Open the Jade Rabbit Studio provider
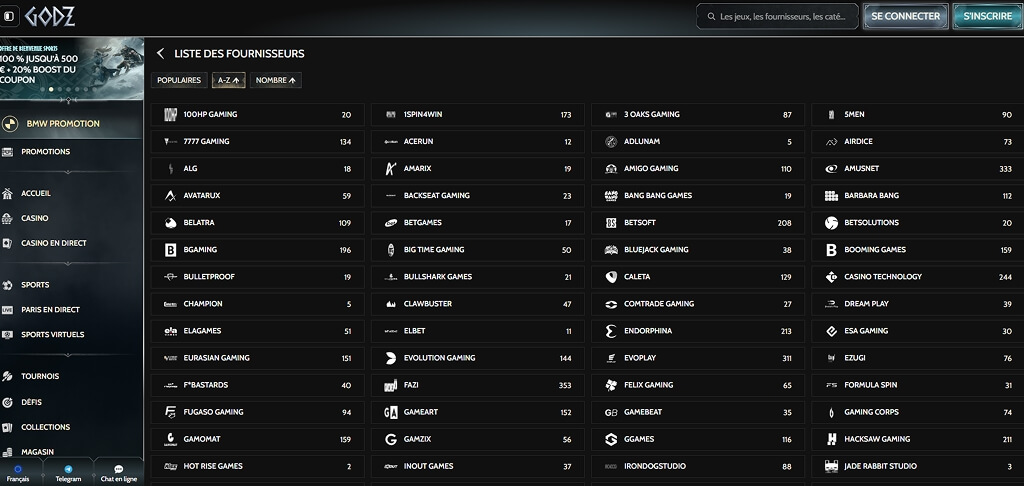This screenshot has height=486, width=1024. (x=918, y=466)
